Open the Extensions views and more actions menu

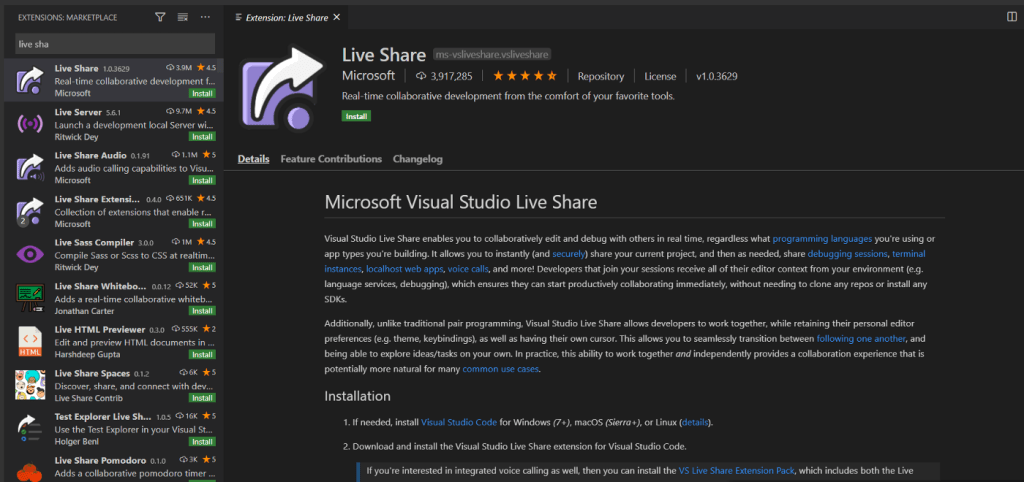pos(205,17)
